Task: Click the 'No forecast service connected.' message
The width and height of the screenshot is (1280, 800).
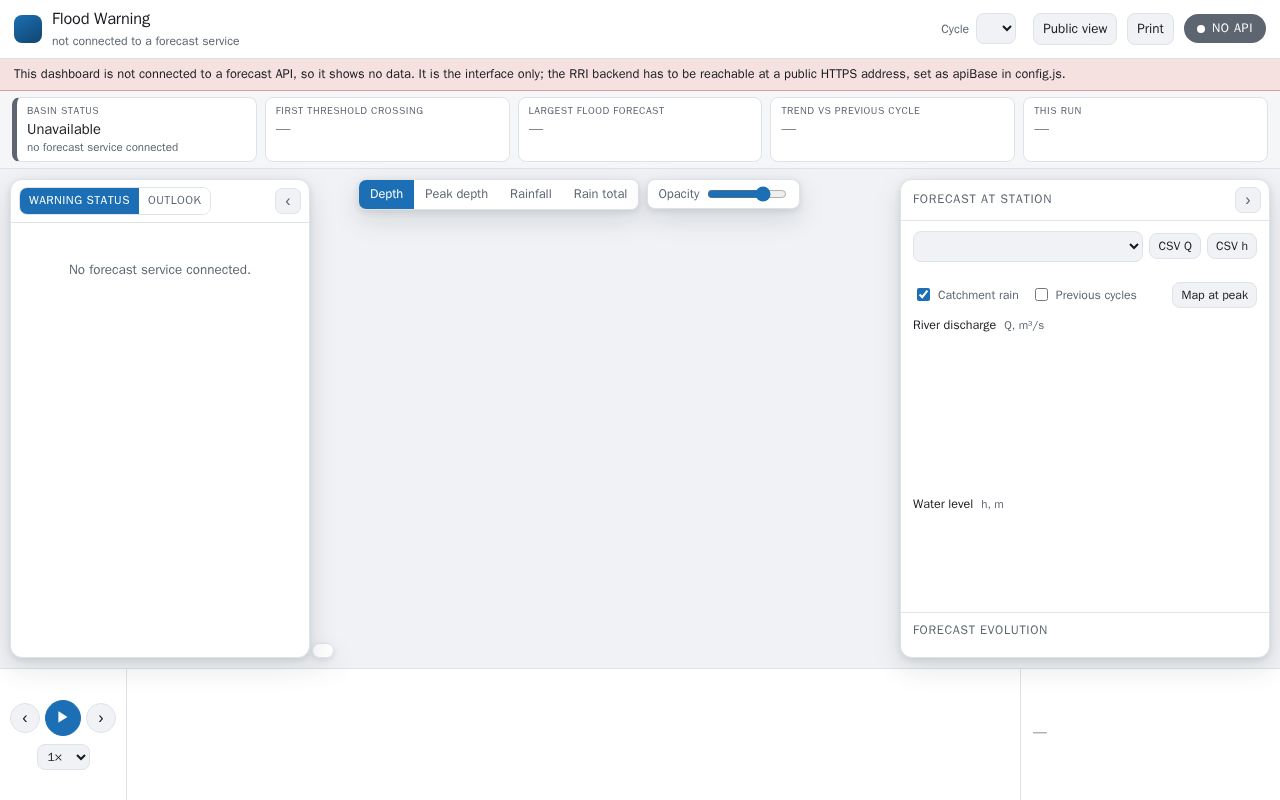Action: 160,270
